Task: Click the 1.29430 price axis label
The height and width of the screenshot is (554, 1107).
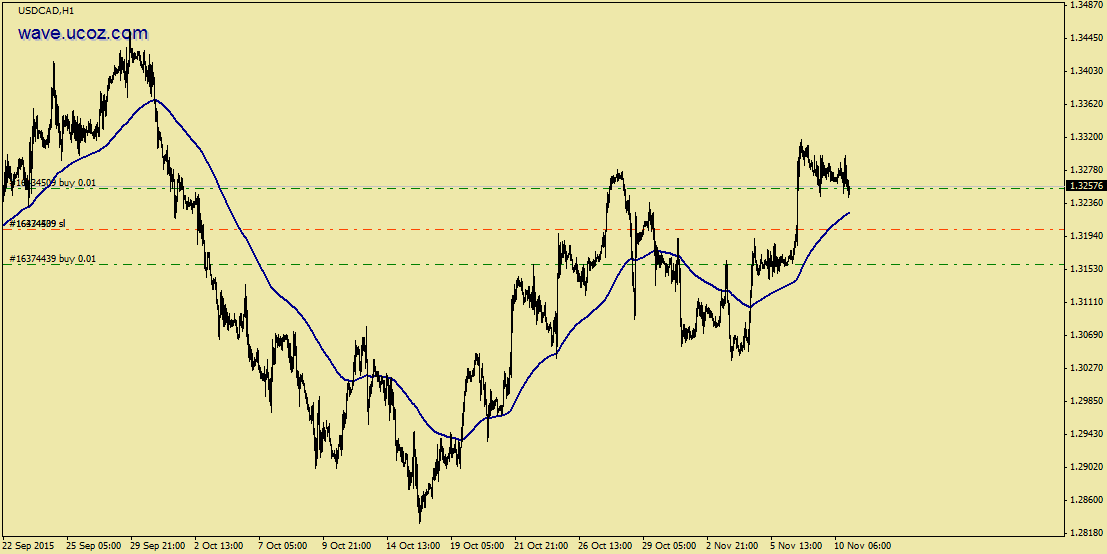Action: [x=1086, y=433]
